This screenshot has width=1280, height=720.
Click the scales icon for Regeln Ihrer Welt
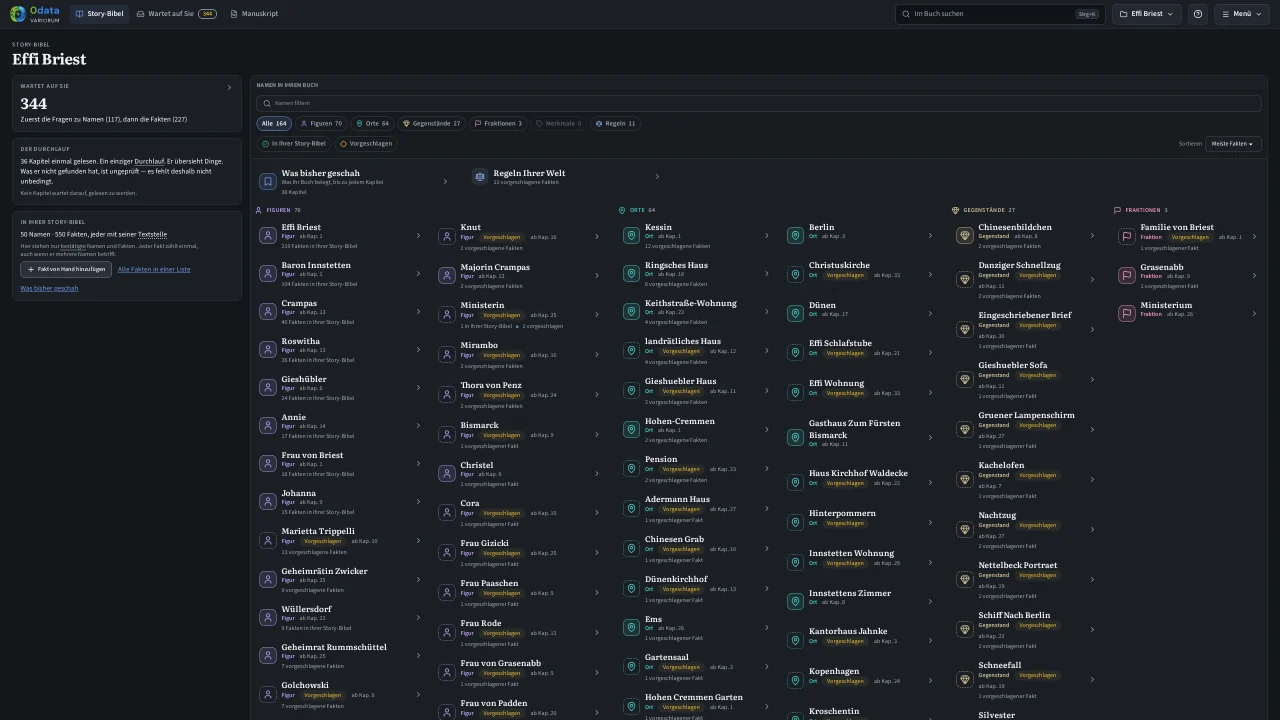click(x=480, y=177)
